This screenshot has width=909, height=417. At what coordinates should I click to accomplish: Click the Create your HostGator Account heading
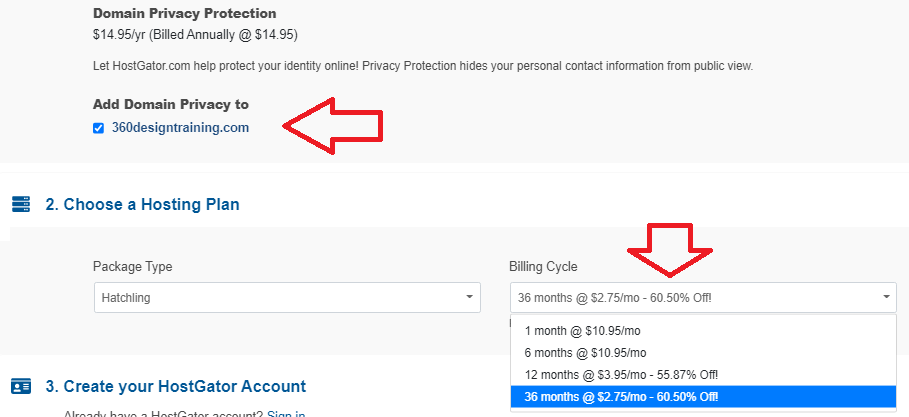pyautogui.click(x=176, y=386)
